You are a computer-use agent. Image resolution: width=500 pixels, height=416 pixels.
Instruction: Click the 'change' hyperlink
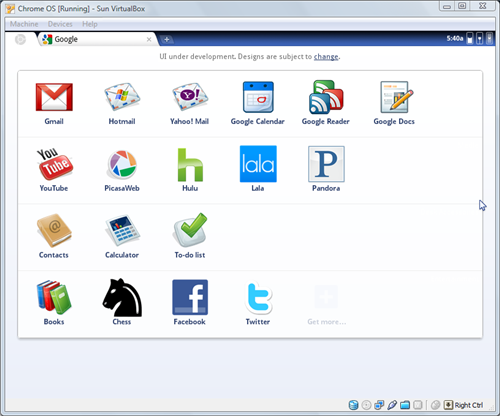(x=326, y=57)
